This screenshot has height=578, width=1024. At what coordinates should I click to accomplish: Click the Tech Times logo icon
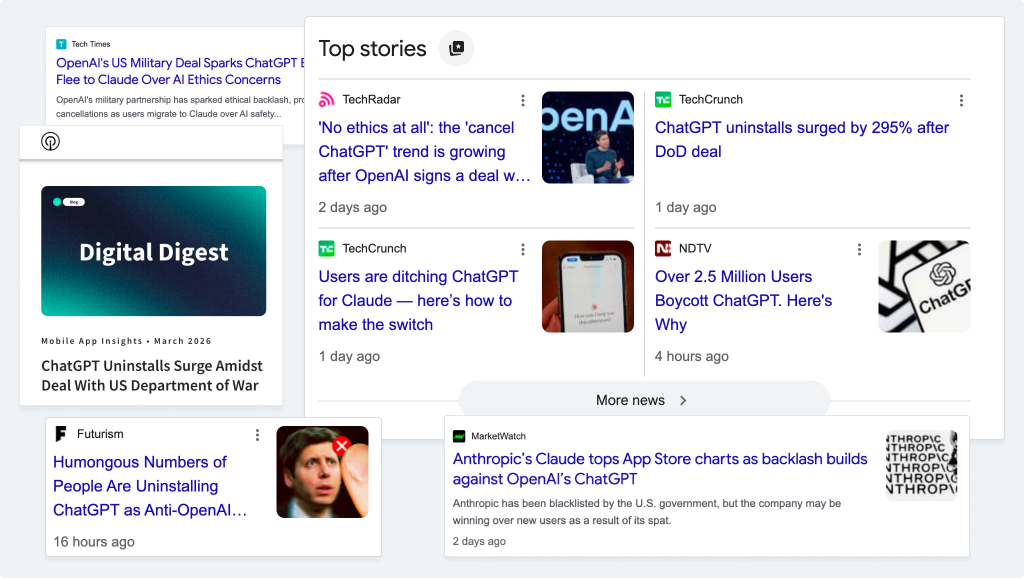[61, 44]
